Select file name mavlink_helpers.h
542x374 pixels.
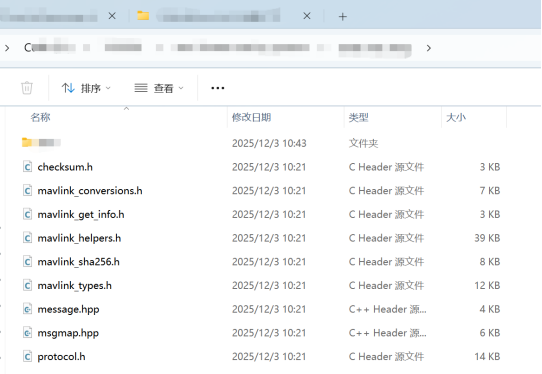(x=79, y=238)
